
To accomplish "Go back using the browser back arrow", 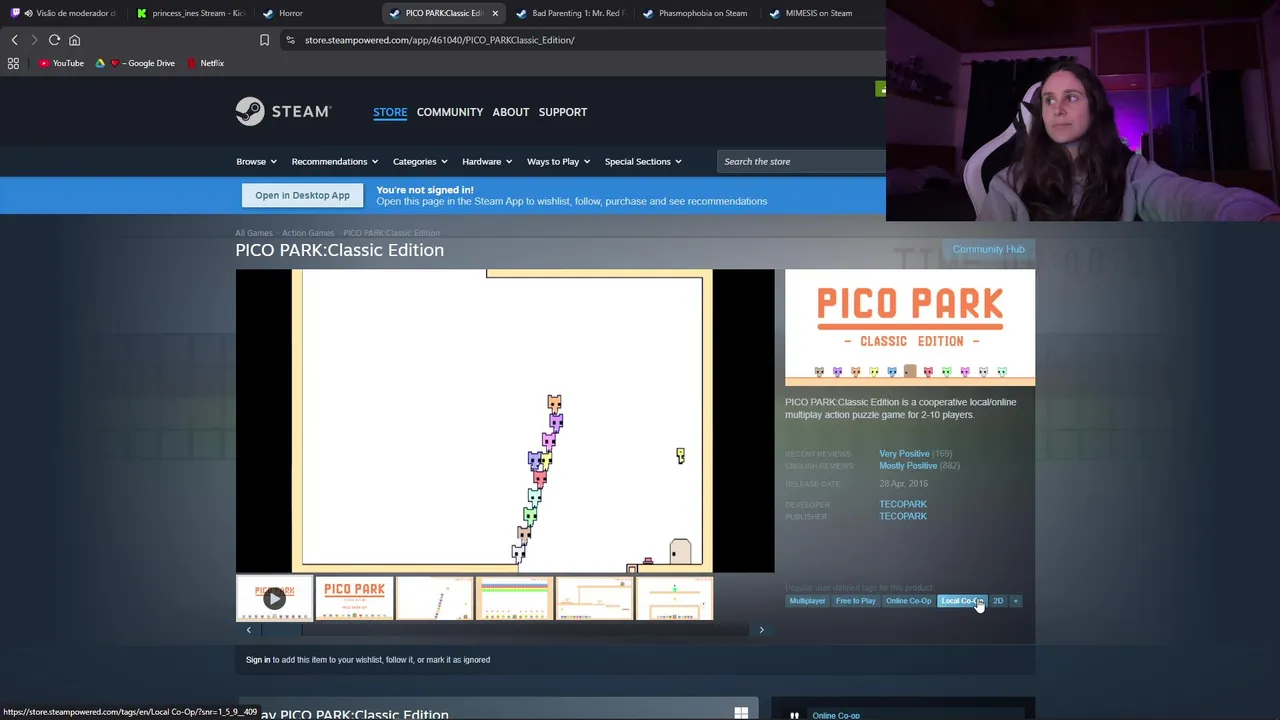I will pyautogui.click(x=14, y=40).
